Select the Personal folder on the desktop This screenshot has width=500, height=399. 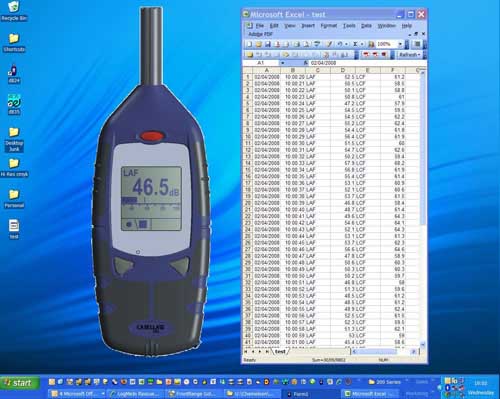(x=14, y=199)
